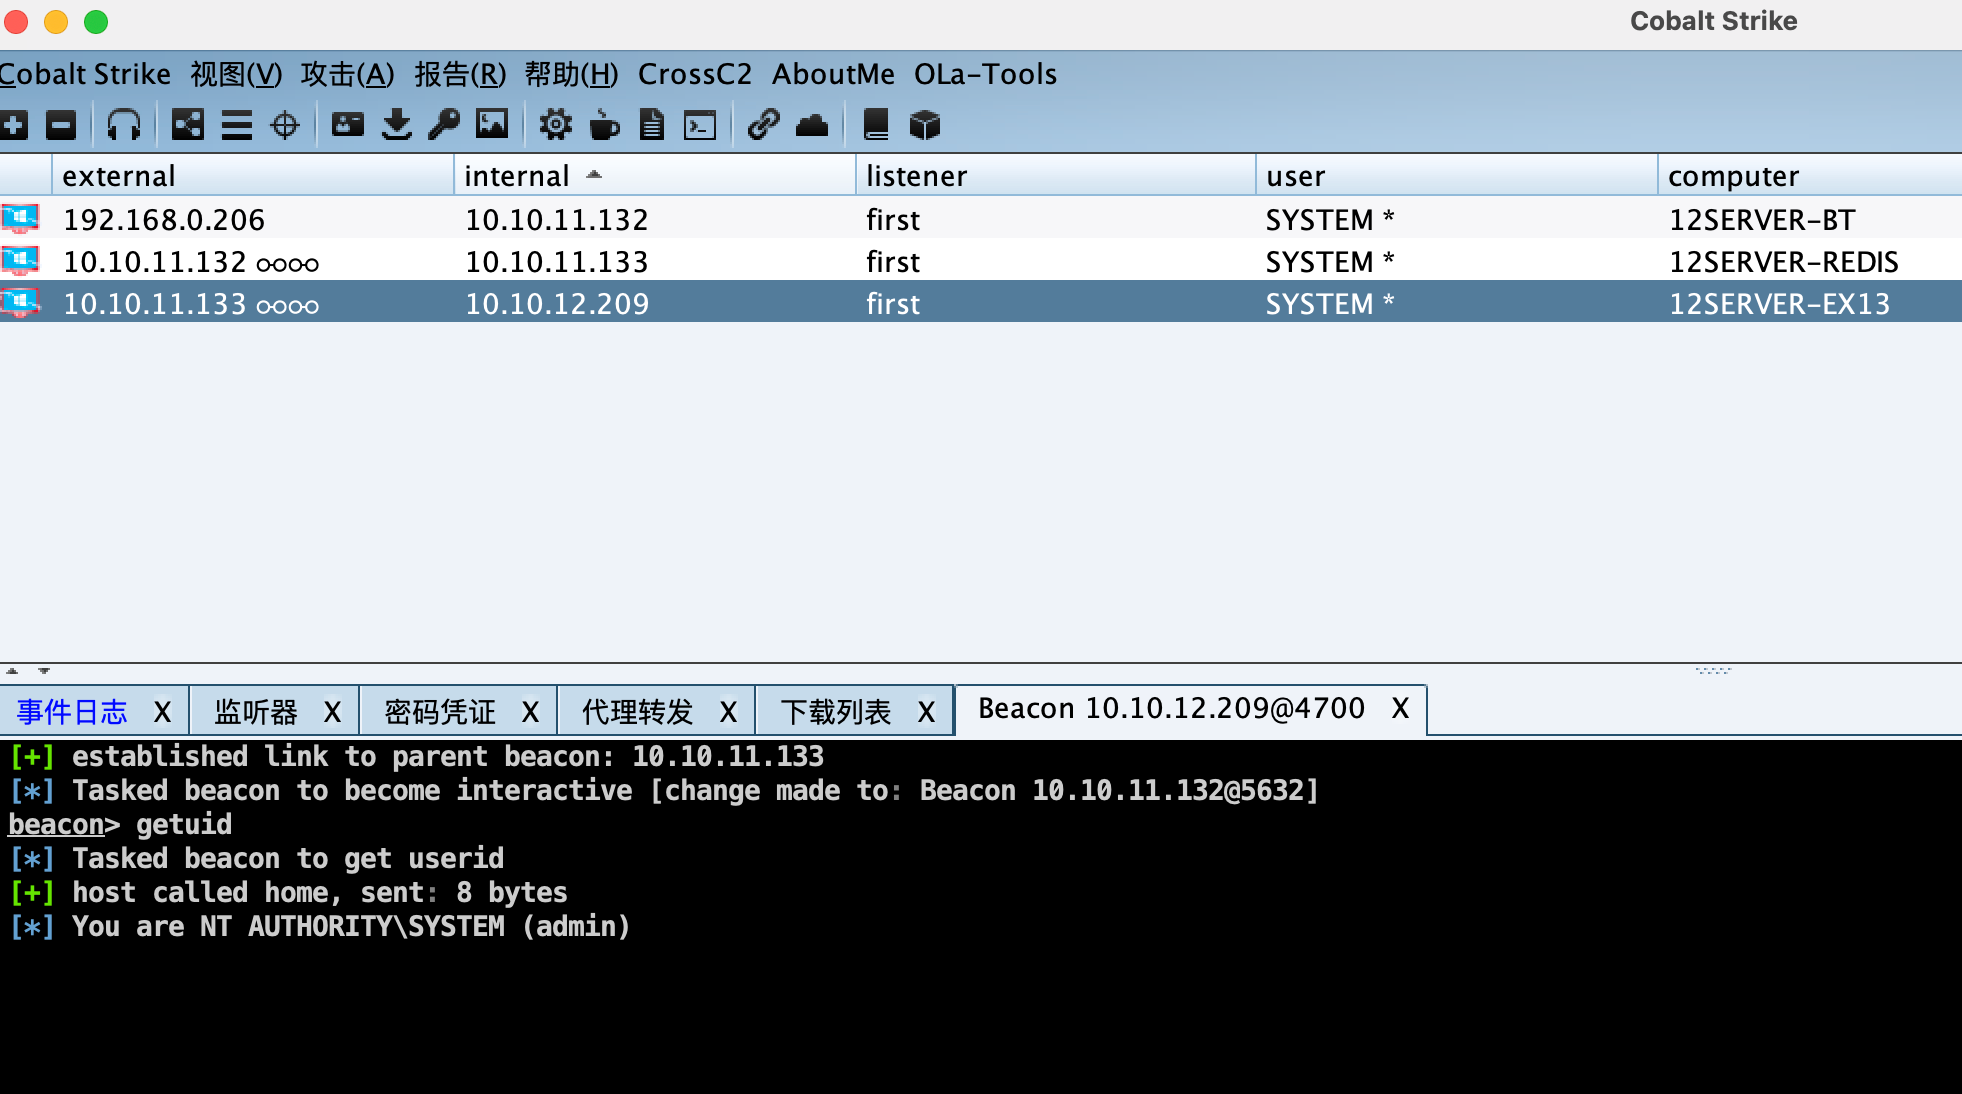The width and height of the screenshot is (1962, 1094).
Task: Click the Screenshots picture icon
Action: point(492,125)
